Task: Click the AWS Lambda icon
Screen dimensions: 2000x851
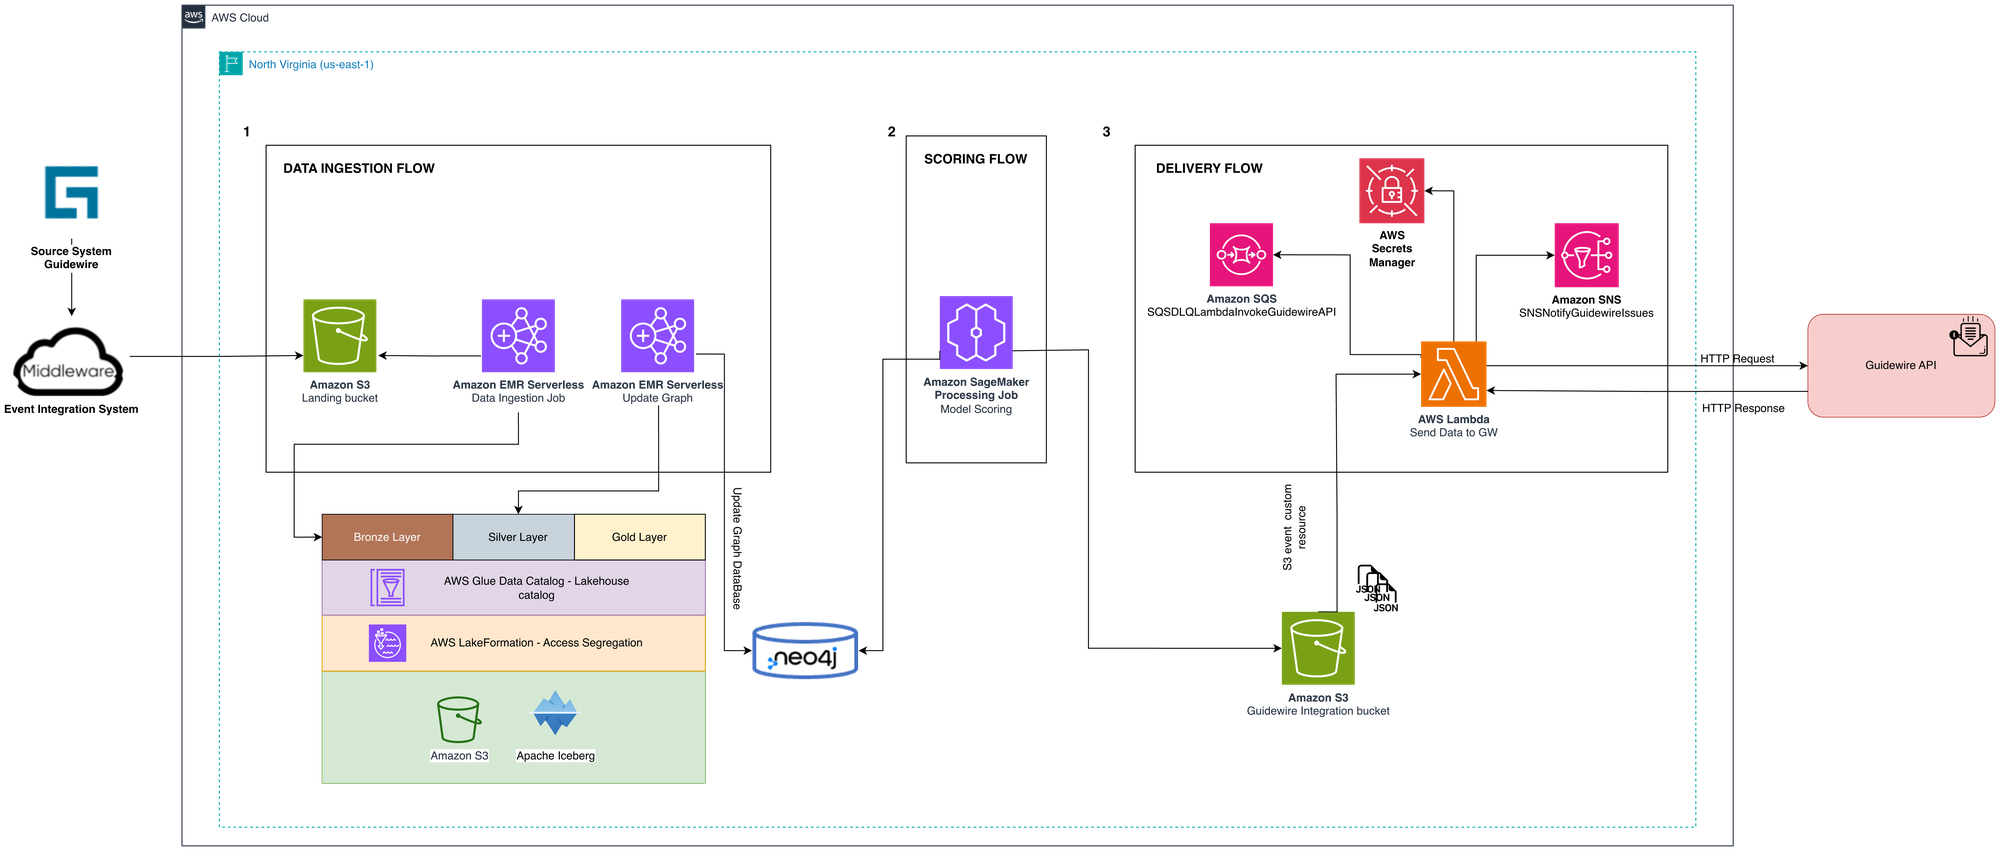Action: coord(1453,374)
